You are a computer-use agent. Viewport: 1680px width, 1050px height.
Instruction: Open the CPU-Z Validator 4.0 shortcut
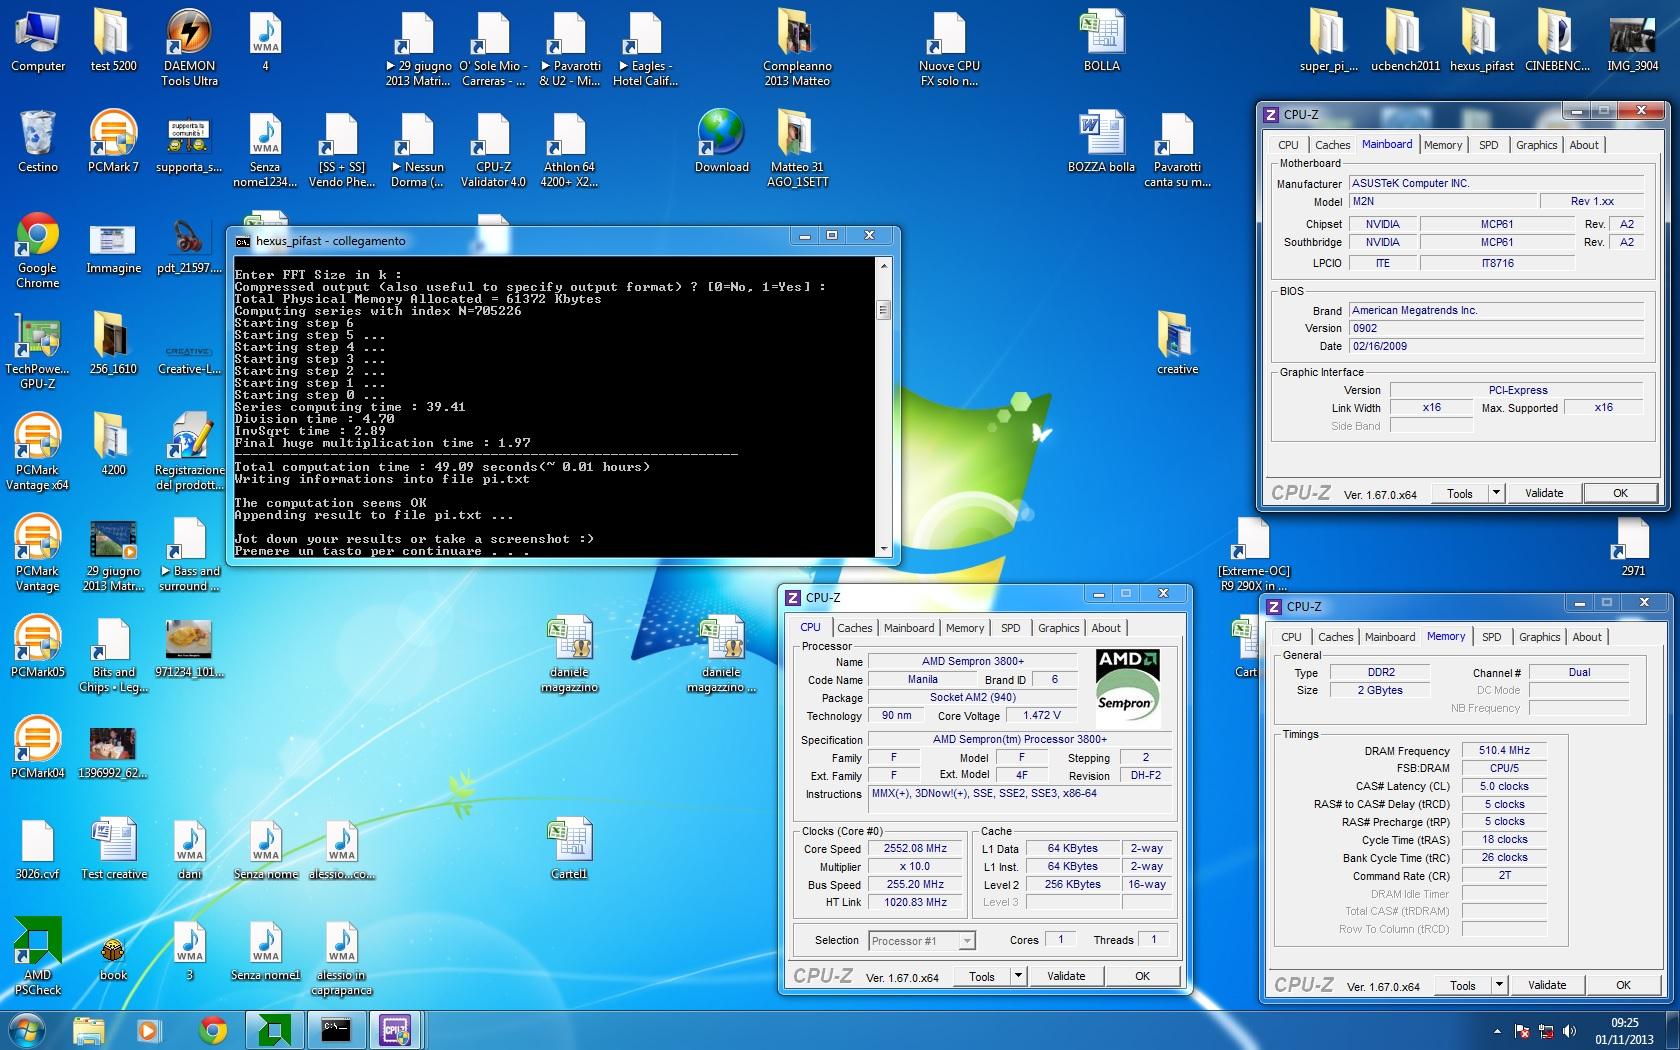pos(493,149)
